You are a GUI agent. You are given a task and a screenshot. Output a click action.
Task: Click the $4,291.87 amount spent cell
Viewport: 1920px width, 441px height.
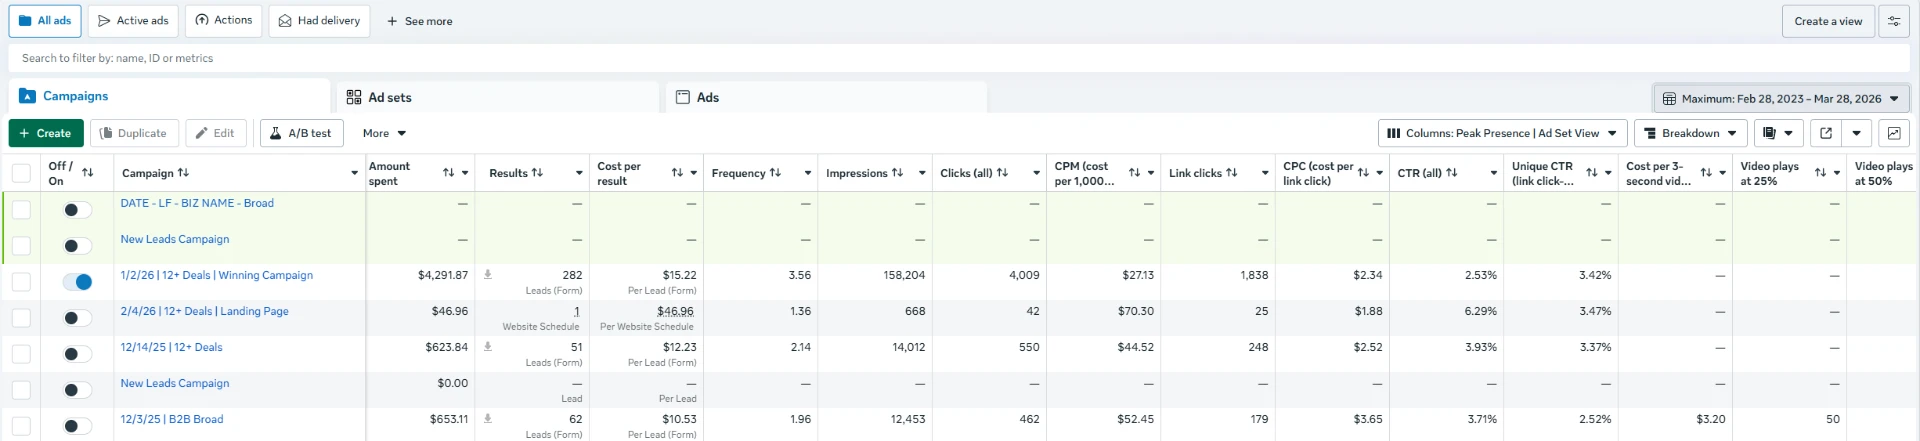click(443, 275)
